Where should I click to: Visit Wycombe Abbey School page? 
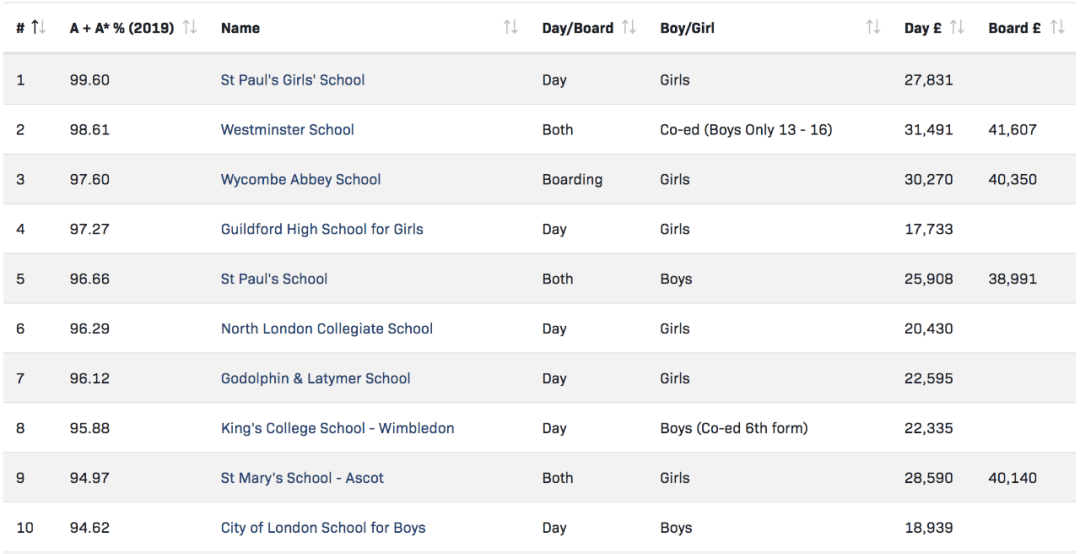click(x=300, y=180)
